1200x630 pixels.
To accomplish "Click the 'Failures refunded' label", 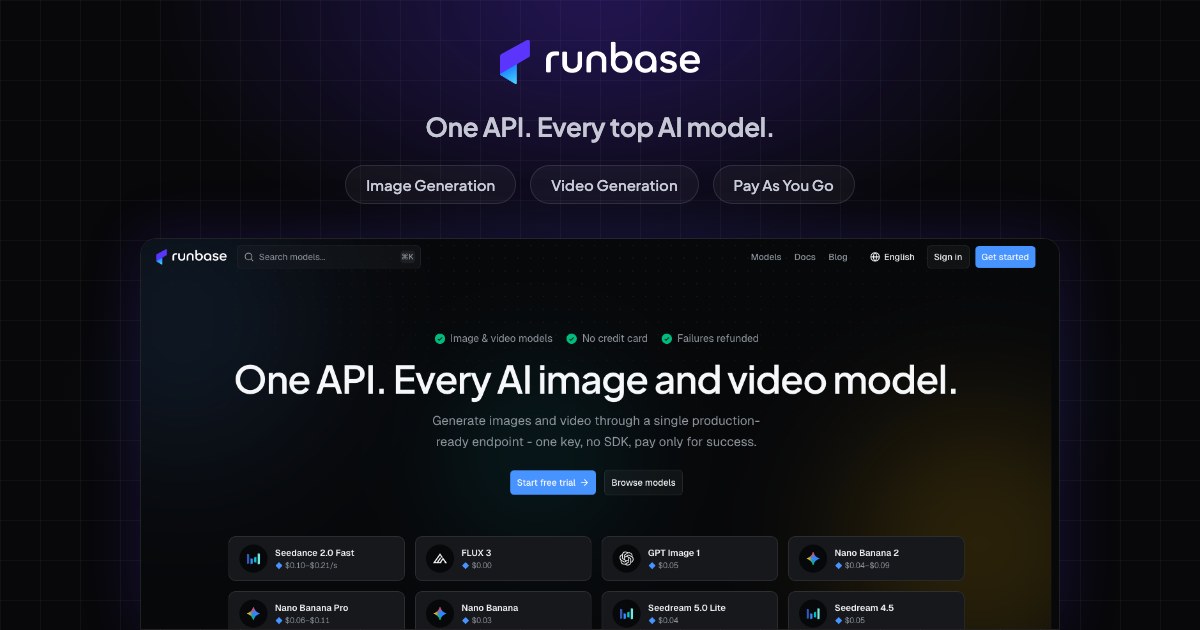I will [718, 339].
